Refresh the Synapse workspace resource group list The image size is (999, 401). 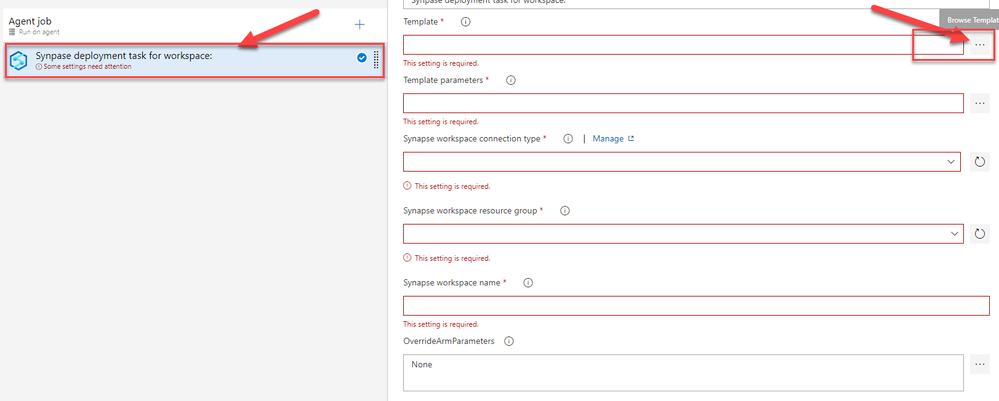coord(980,234)
